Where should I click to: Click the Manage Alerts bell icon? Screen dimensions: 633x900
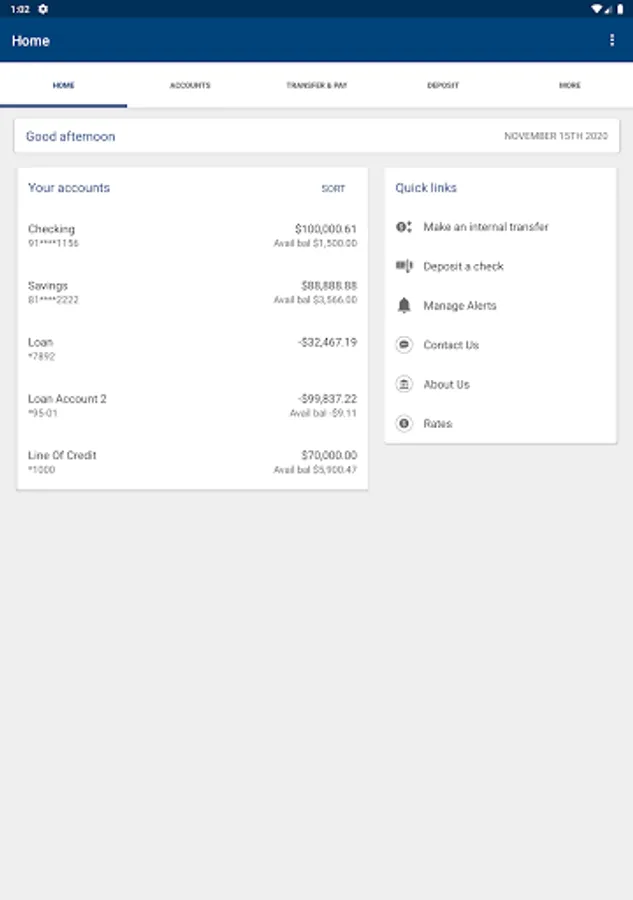coord(404,306)
